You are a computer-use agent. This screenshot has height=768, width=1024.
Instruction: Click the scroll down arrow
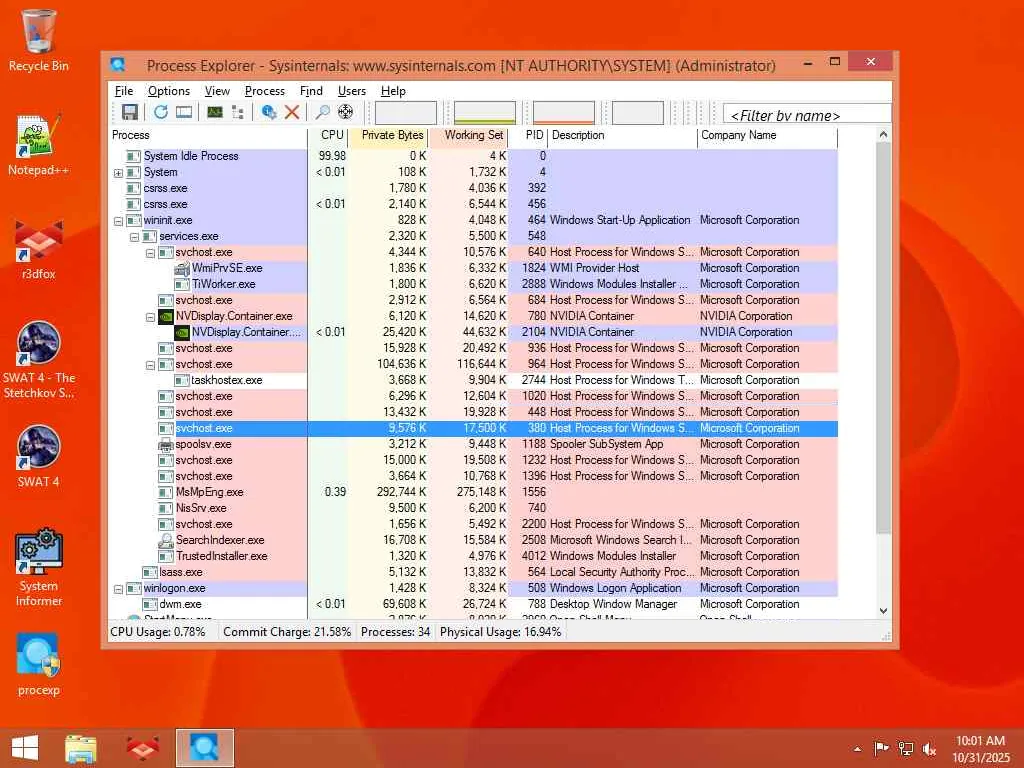pos(883,611)
